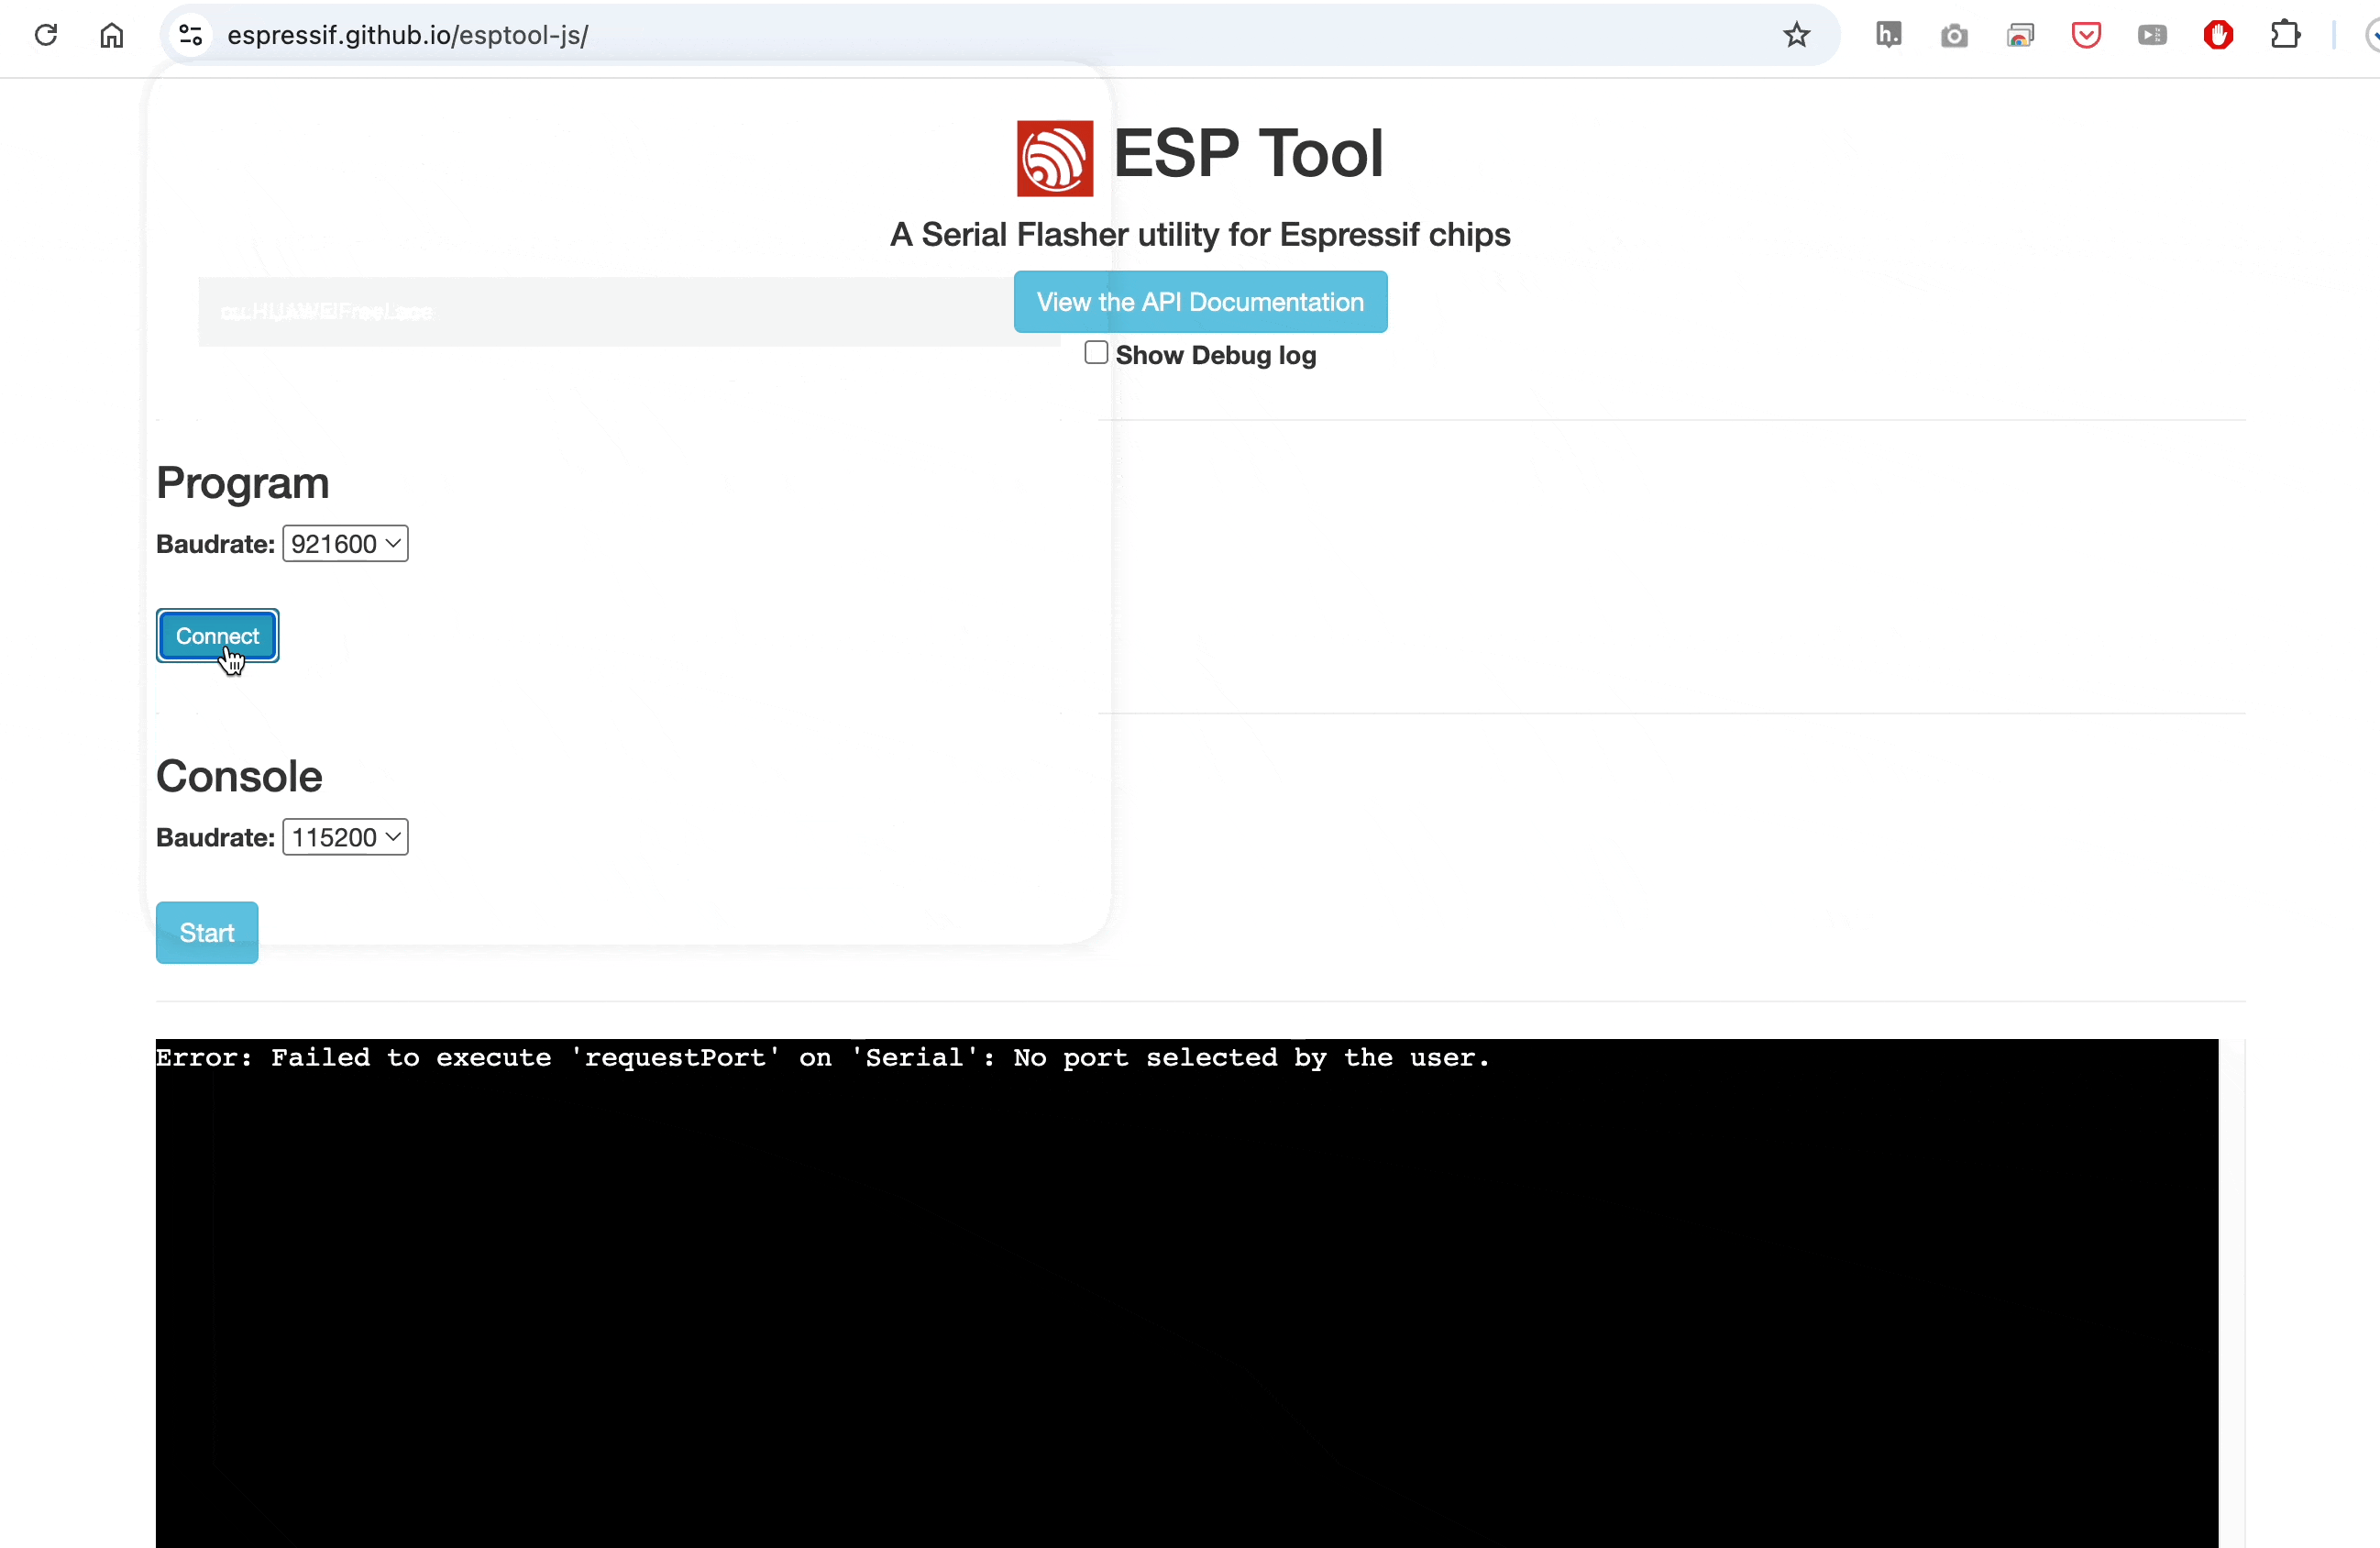This screenshot has height=1548, width=2380.
Task: Reload the page with refresh icon
Action: click(x=46, y=35)
